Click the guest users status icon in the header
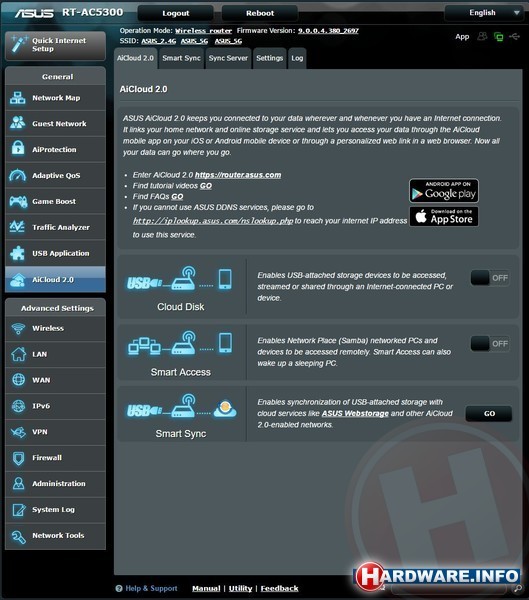 tap(482, 36)
